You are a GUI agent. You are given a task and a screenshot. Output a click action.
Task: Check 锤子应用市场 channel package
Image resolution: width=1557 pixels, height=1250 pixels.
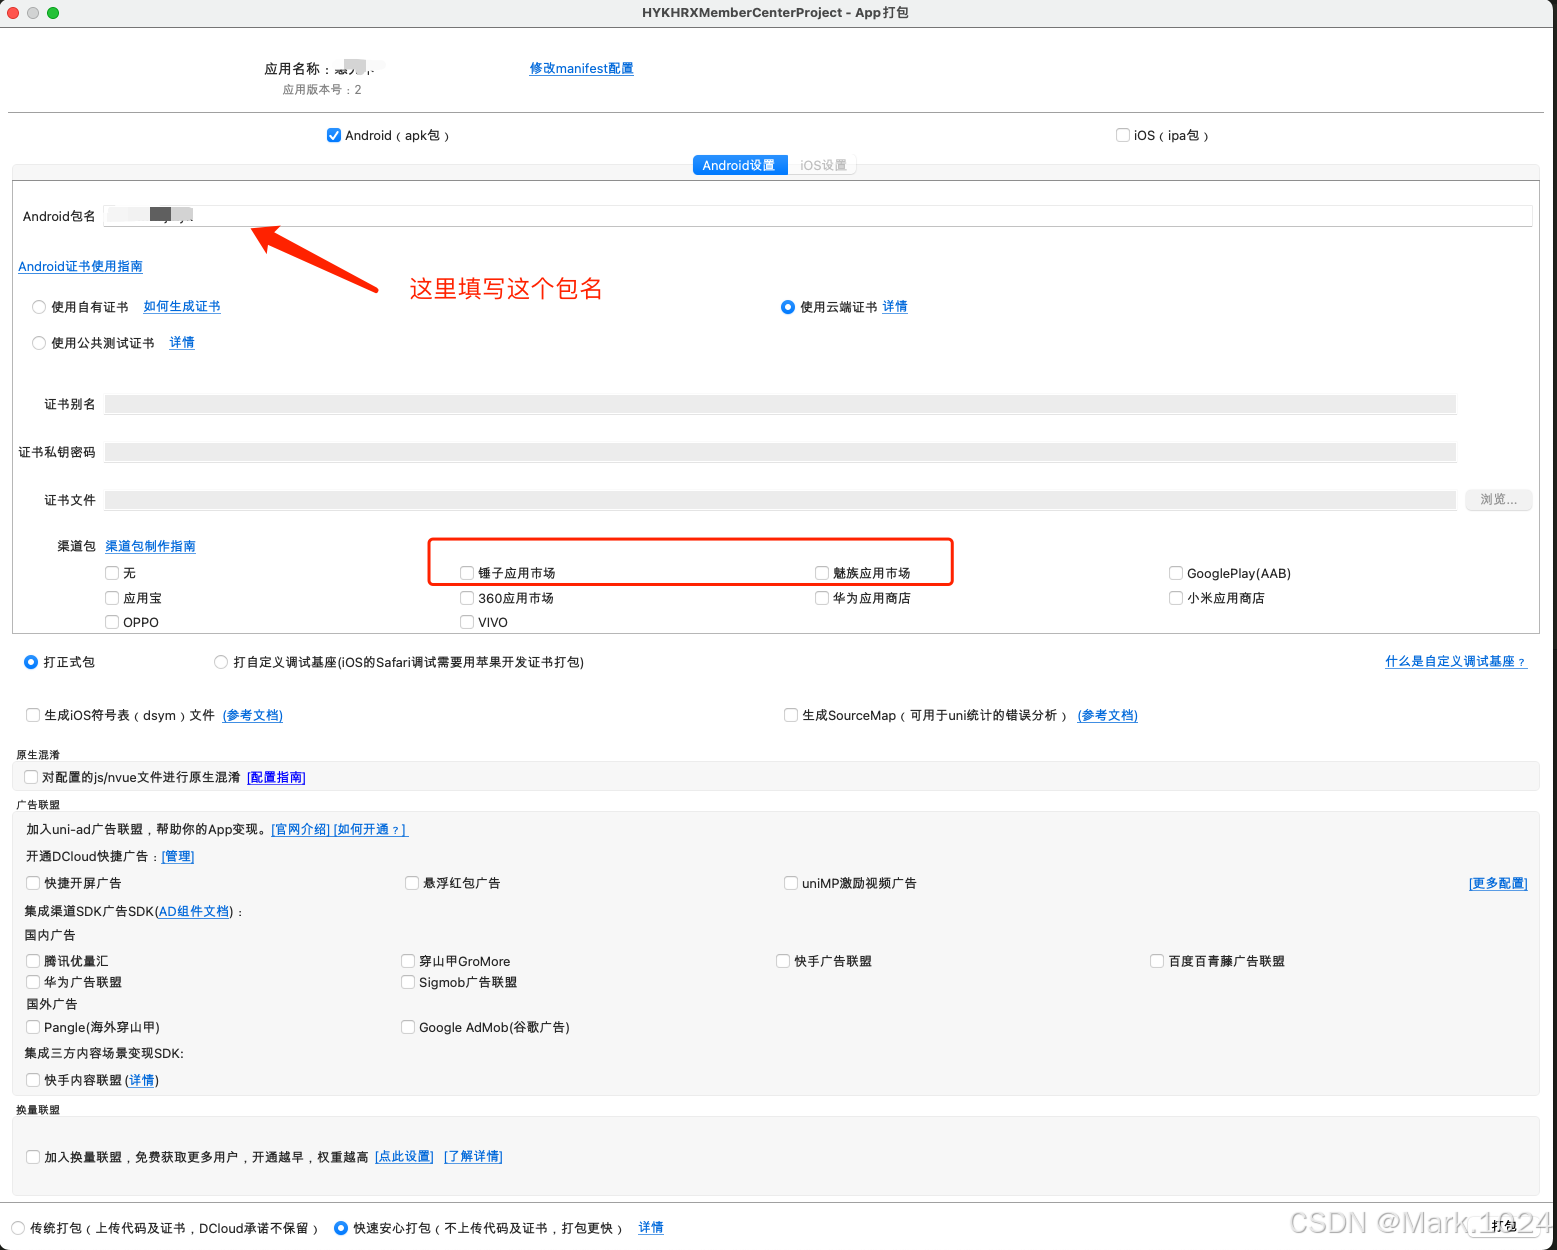467,572
